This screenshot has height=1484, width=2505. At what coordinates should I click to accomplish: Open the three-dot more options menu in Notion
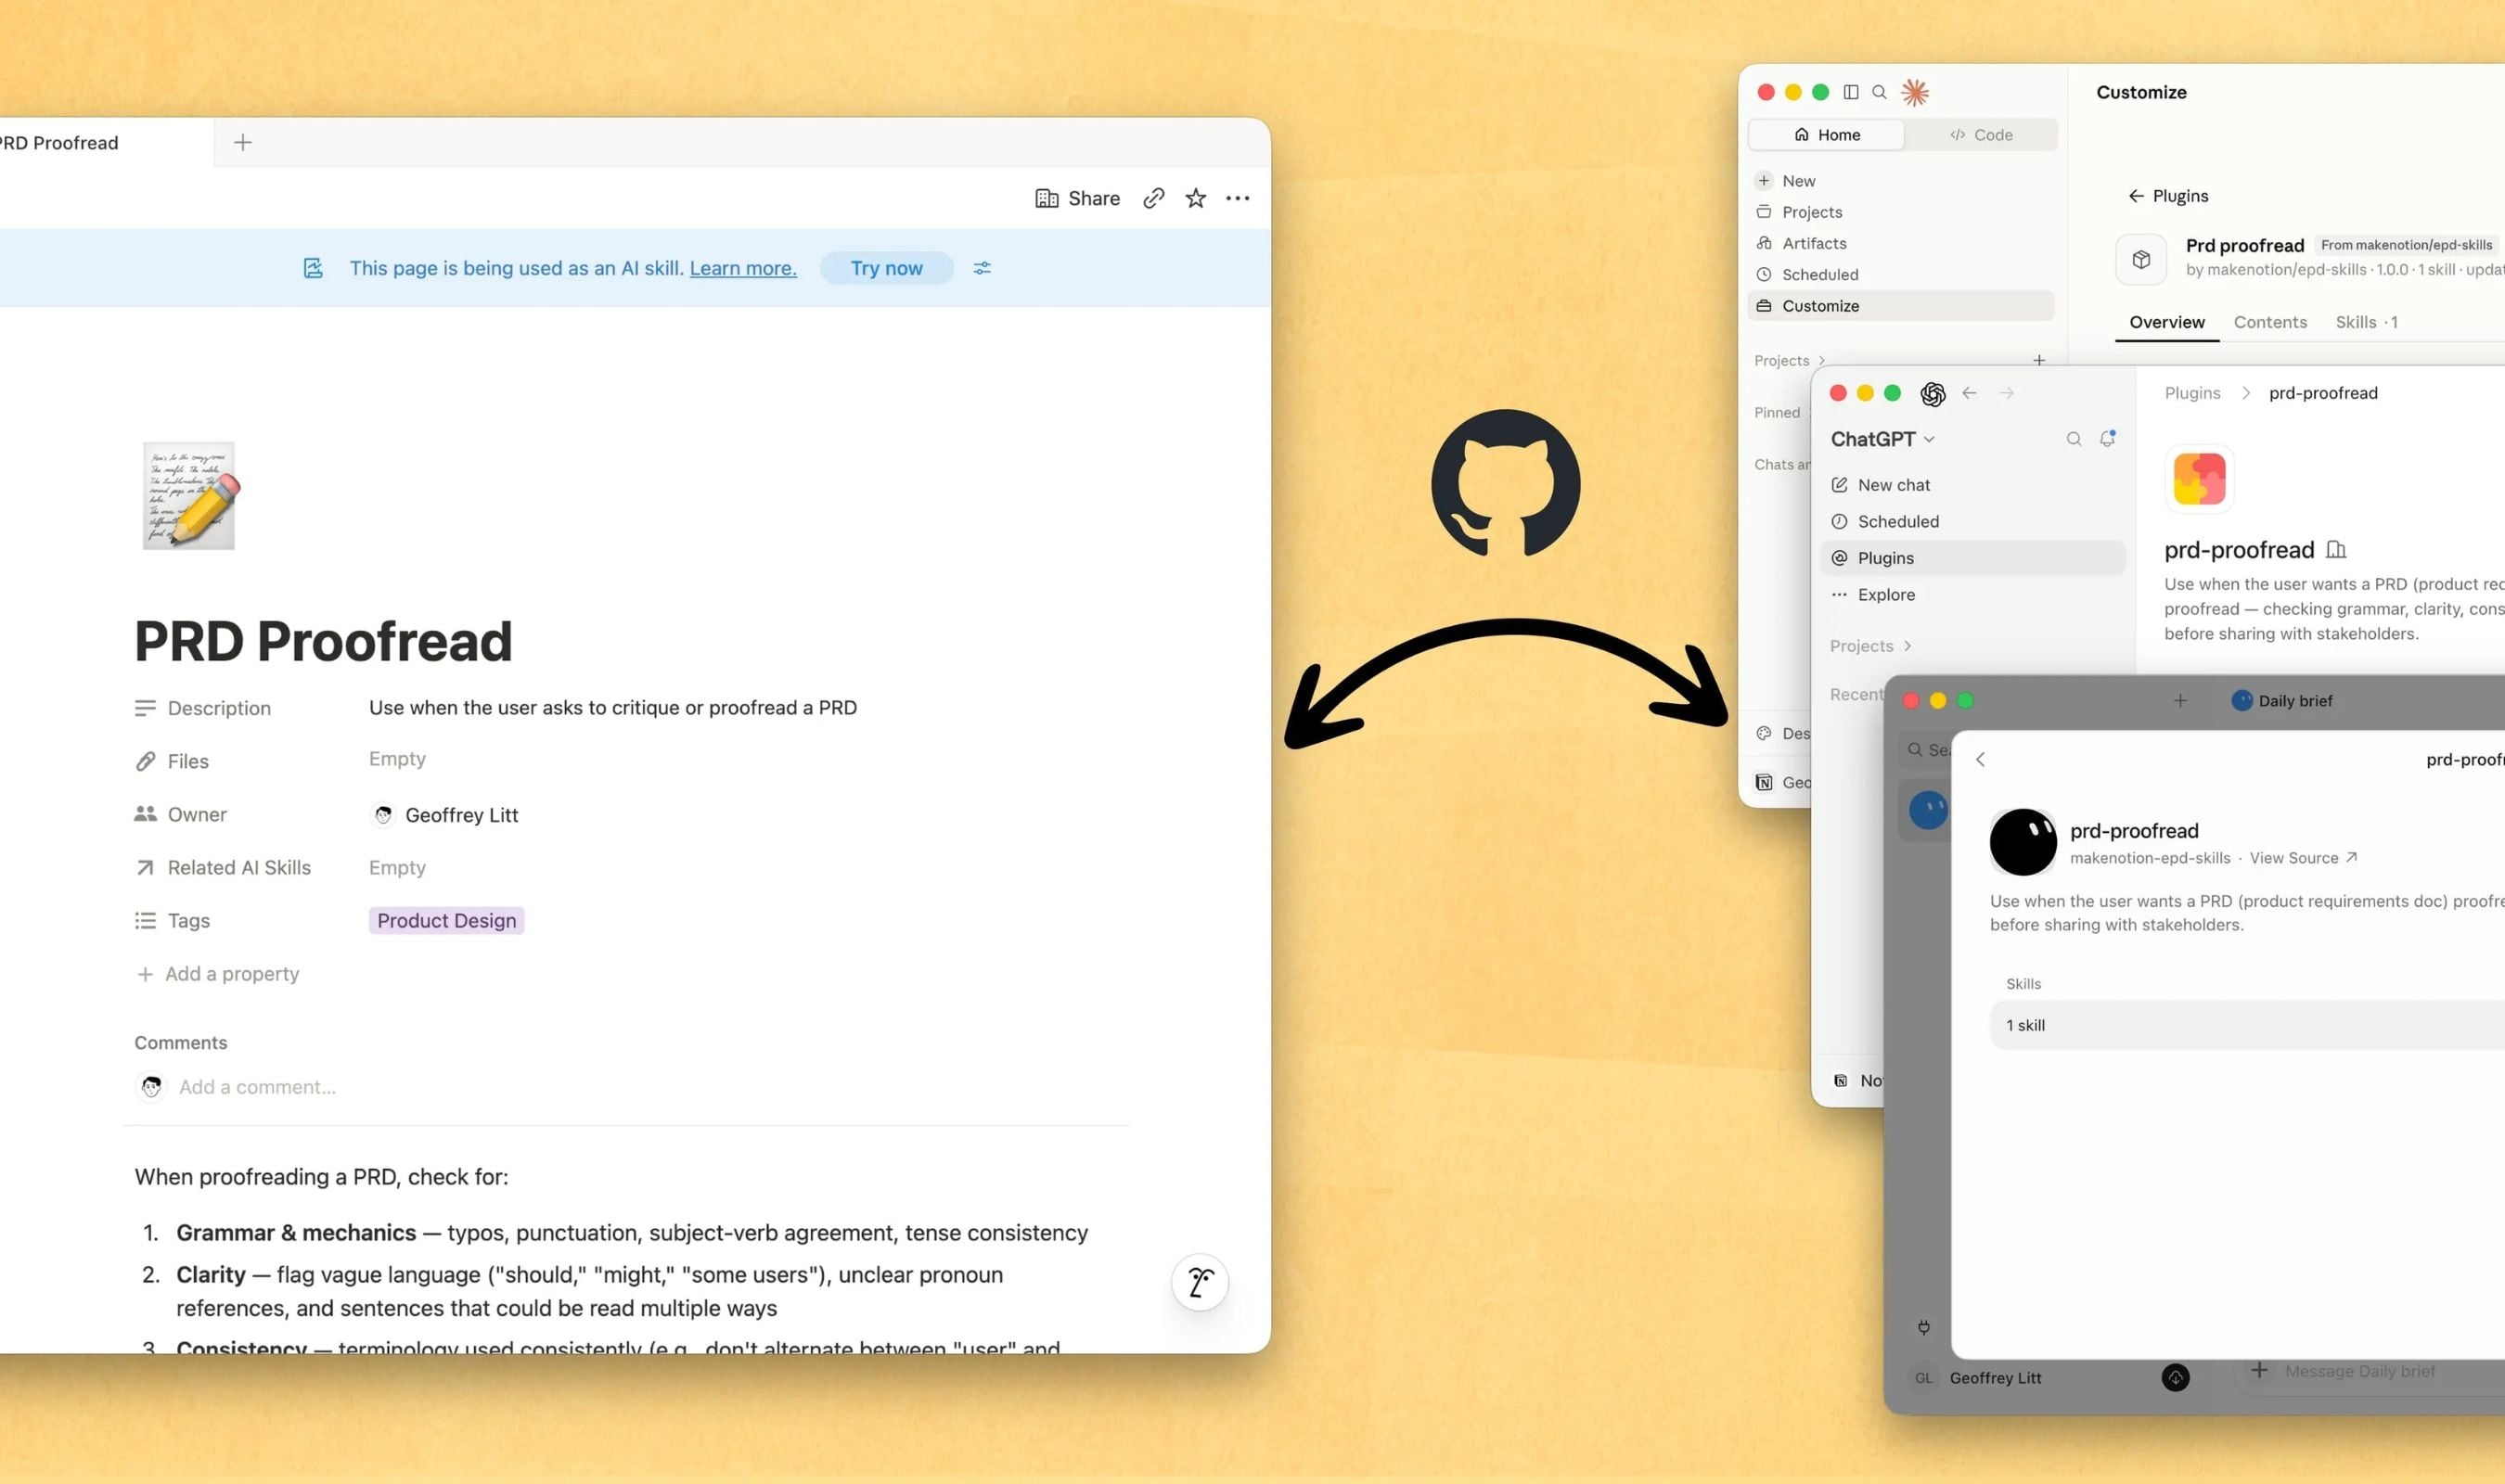1237,198
